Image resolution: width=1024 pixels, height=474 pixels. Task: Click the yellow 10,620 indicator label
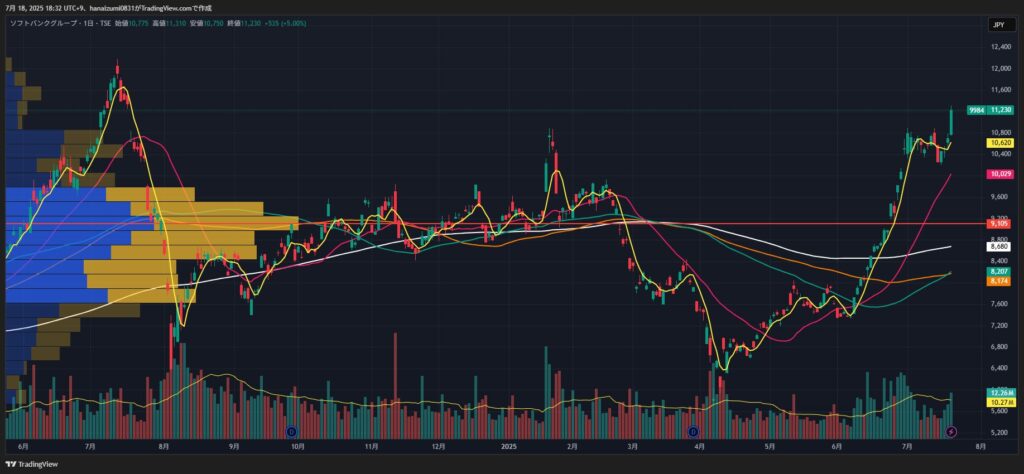pos(1000,142)
